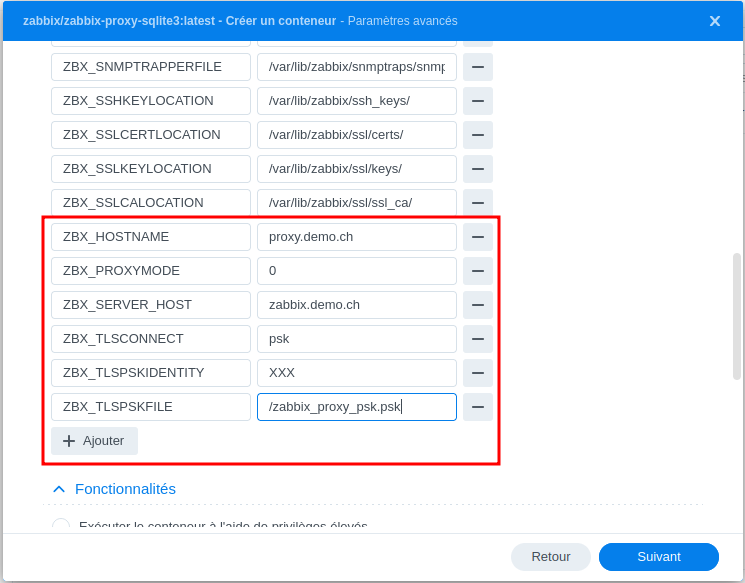The width and height of the screenshot is (745, 583).
Task: Edit the ZBX_TLSCONNECT name field
Action: (x=151, y=339)
